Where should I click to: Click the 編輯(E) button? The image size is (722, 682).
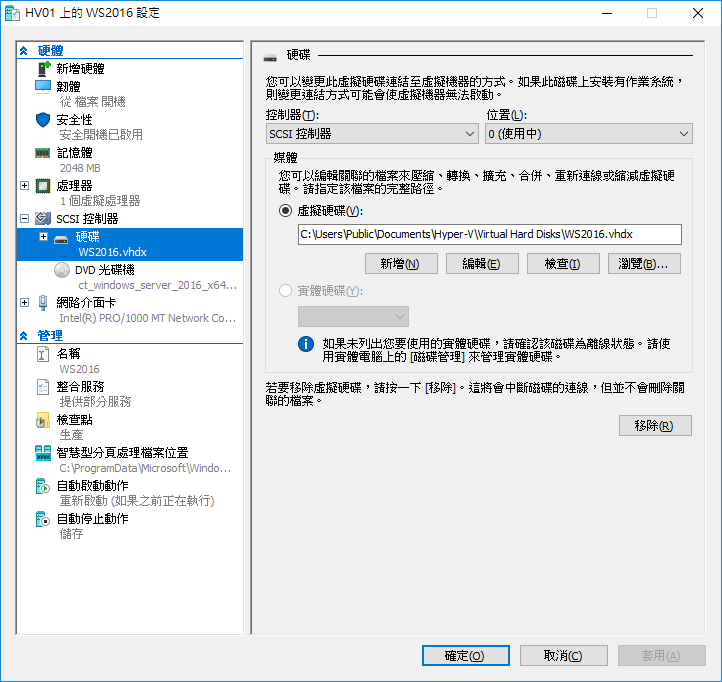(482, 264)
